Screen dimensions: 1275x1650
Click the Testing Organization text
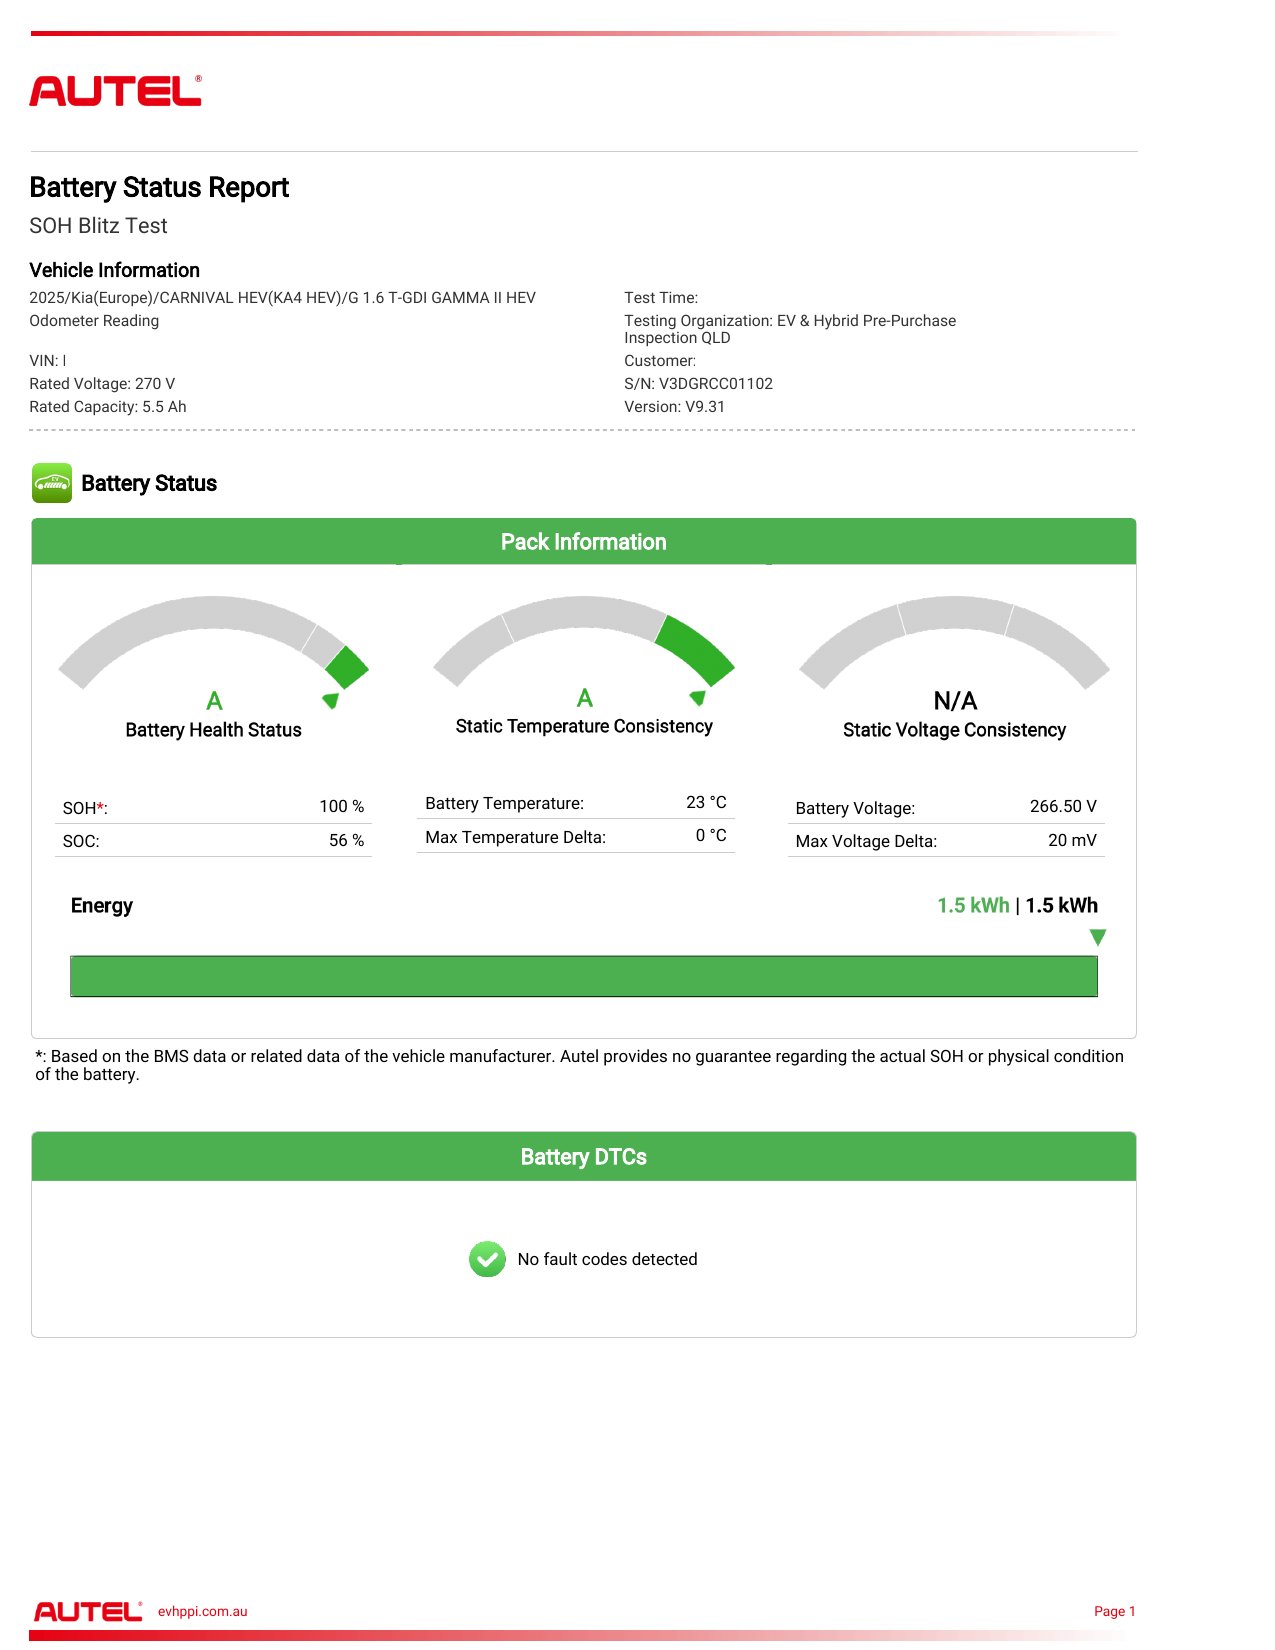[x=790, y=329]
